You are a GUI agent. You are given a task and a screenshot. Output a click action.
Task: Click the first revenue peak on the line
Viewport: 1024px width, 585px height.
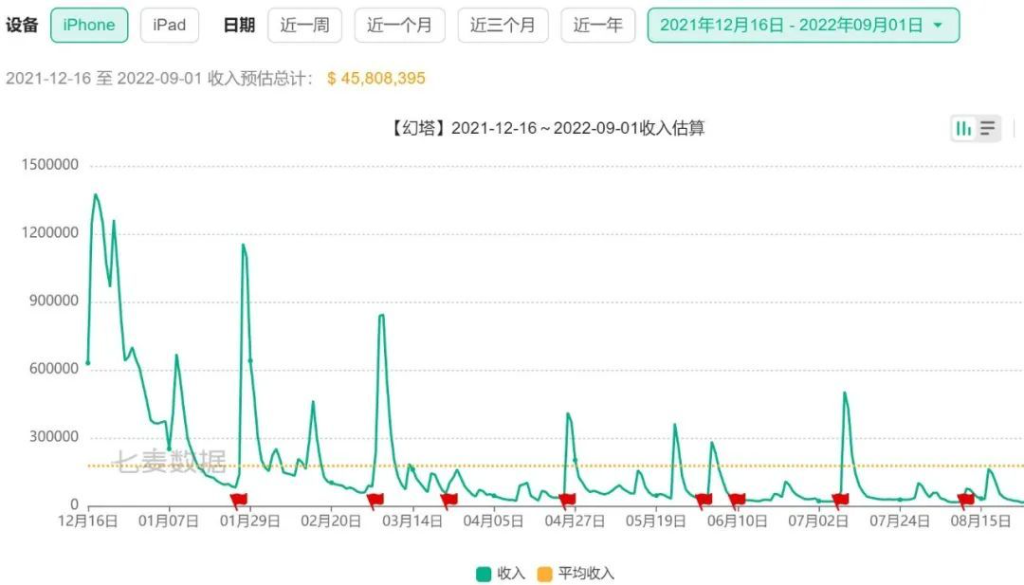tap(96, 195)
